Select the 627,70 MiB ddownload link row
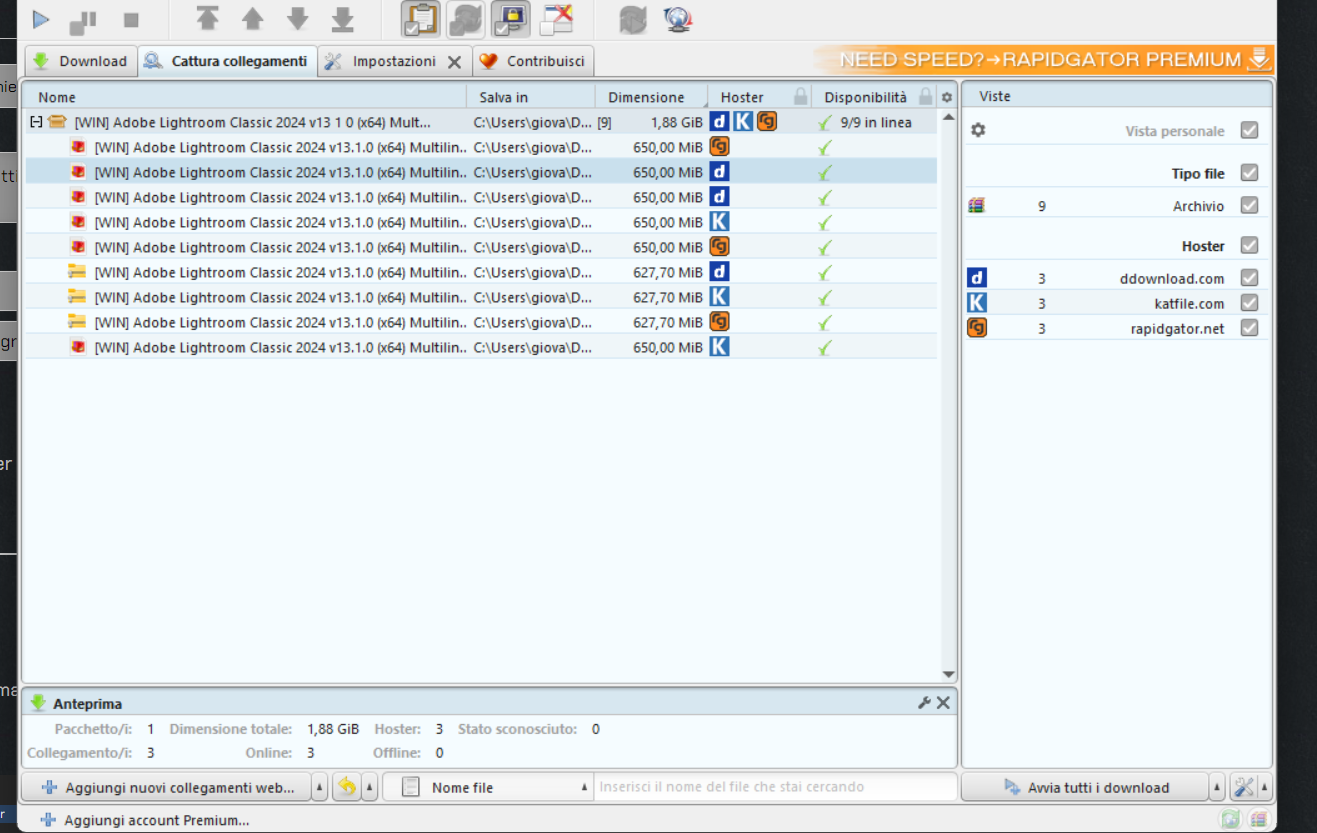Viewport: 1317px width, 833px height. coord(480,272)
